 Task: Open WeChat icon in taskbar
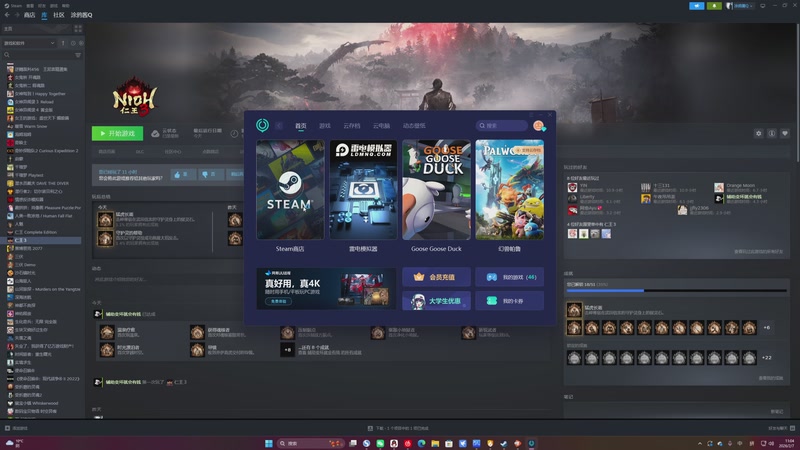[x=380, y=443]
